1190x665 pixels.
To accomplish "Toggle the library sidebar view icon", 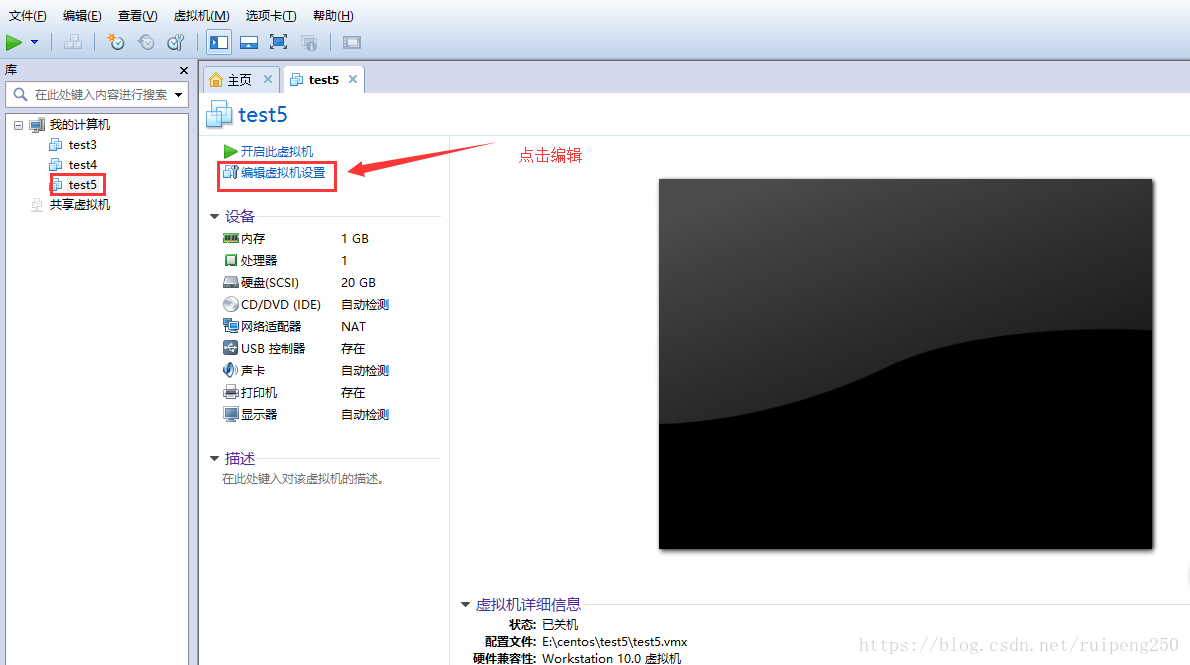I will click(x=219, y=43).
